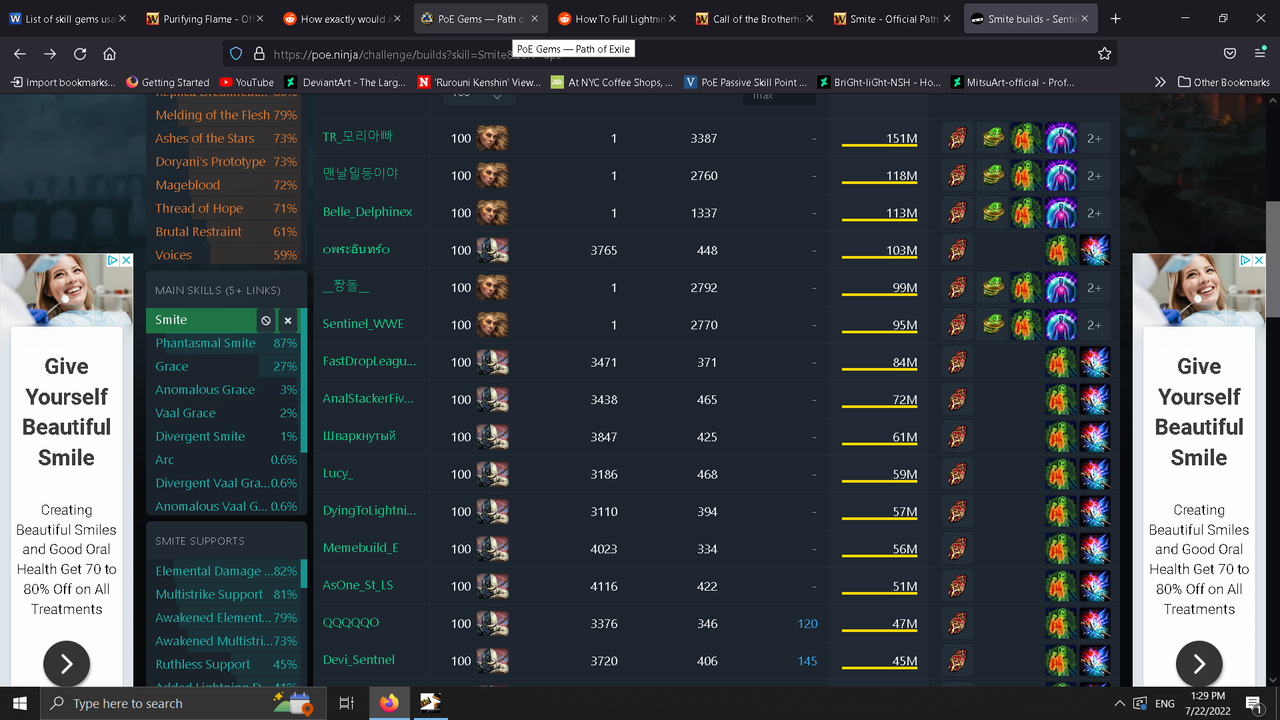Viewport: 1280px width, 720px height.
Task: Click the page vertical scrollbar
Action: pos(1272,260)
